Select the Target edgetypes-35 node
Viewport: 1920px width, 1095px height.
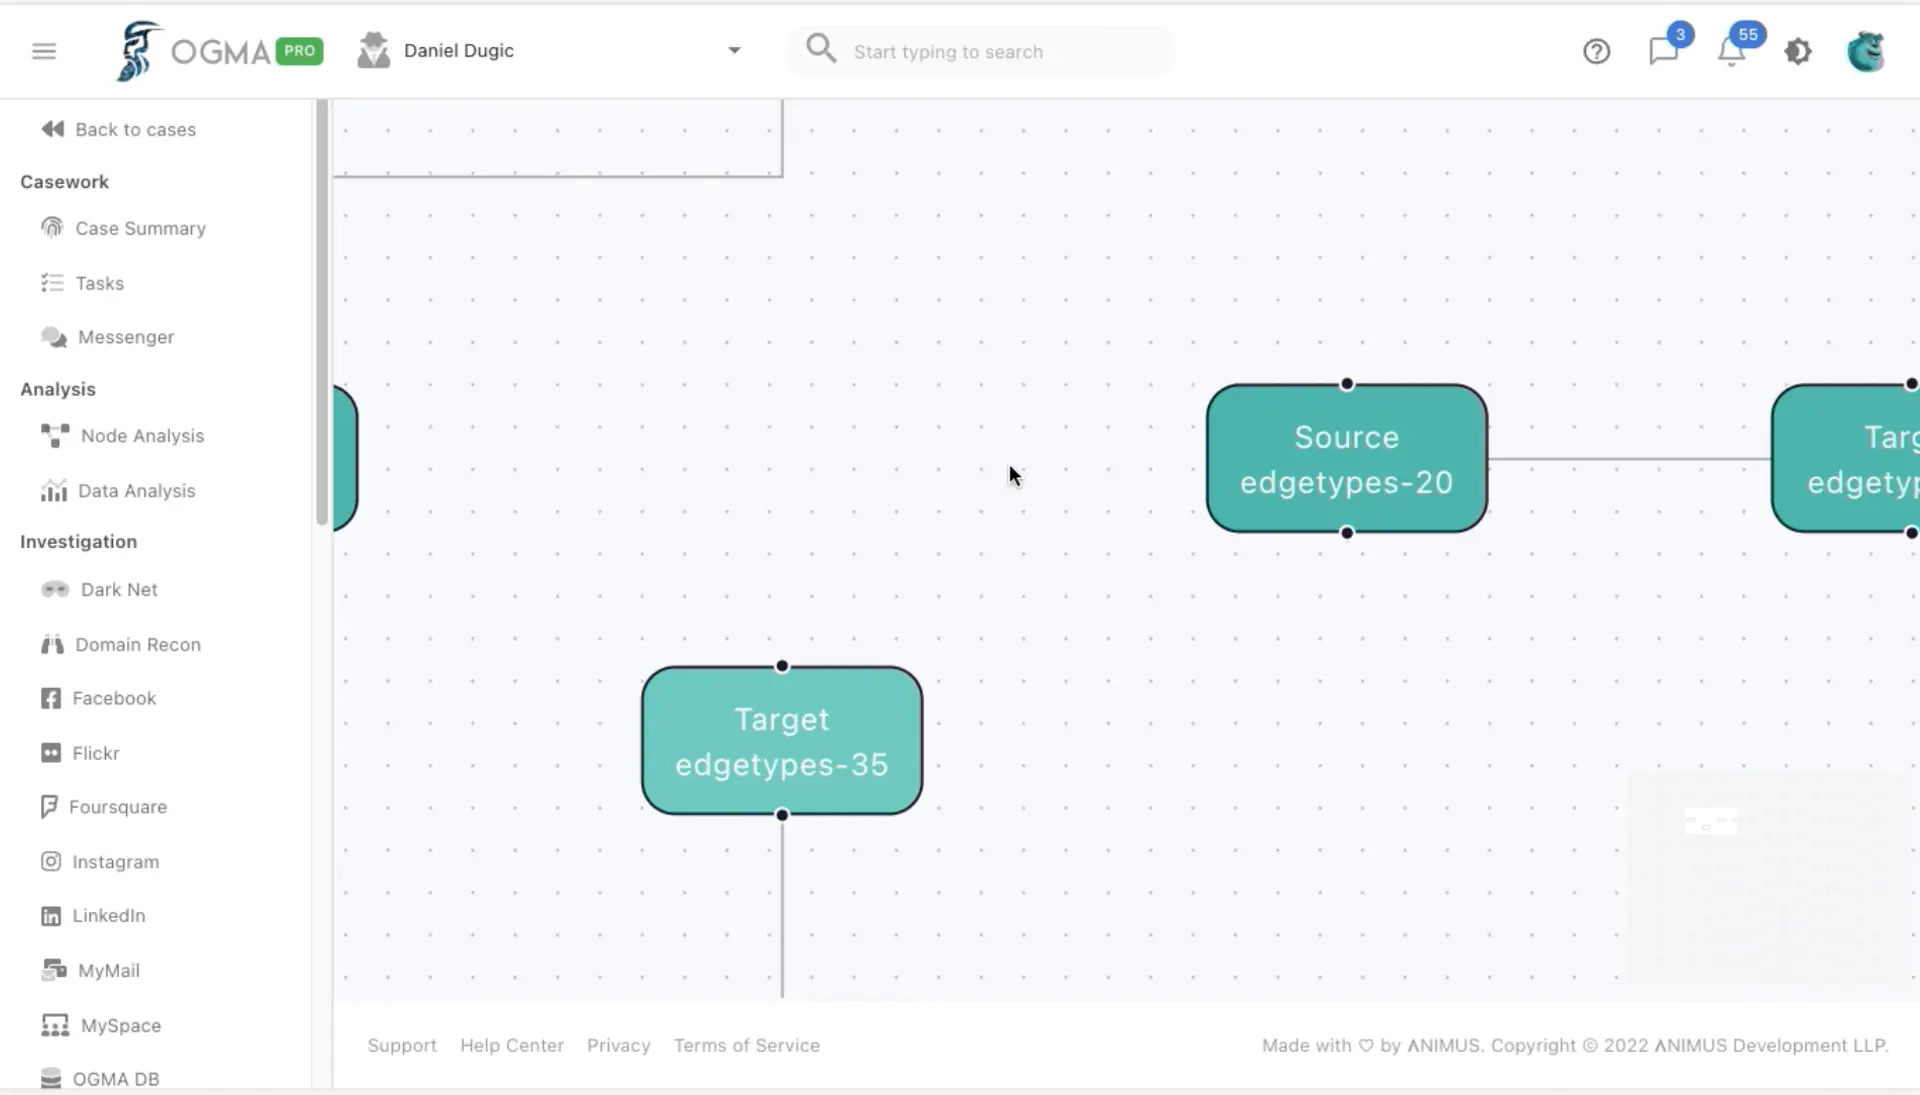coord(781,741)
